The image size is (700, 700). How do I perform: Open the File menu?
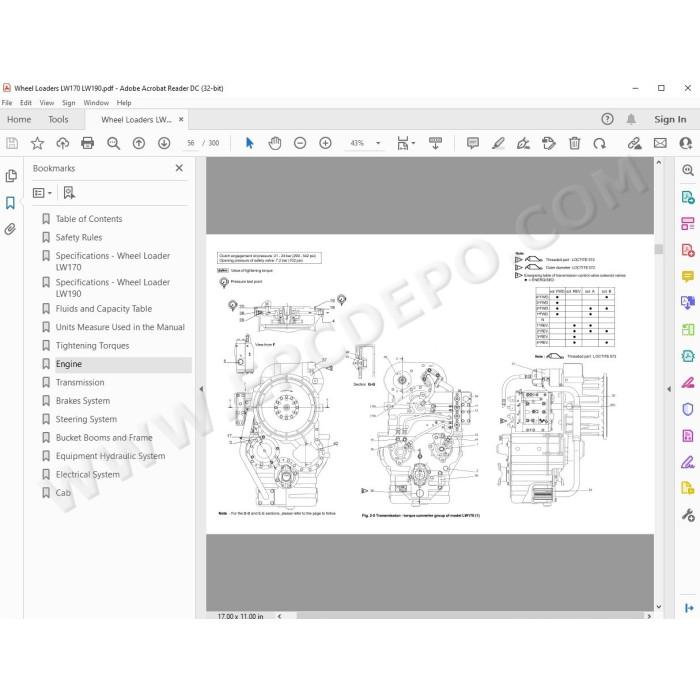click(7, 103)
